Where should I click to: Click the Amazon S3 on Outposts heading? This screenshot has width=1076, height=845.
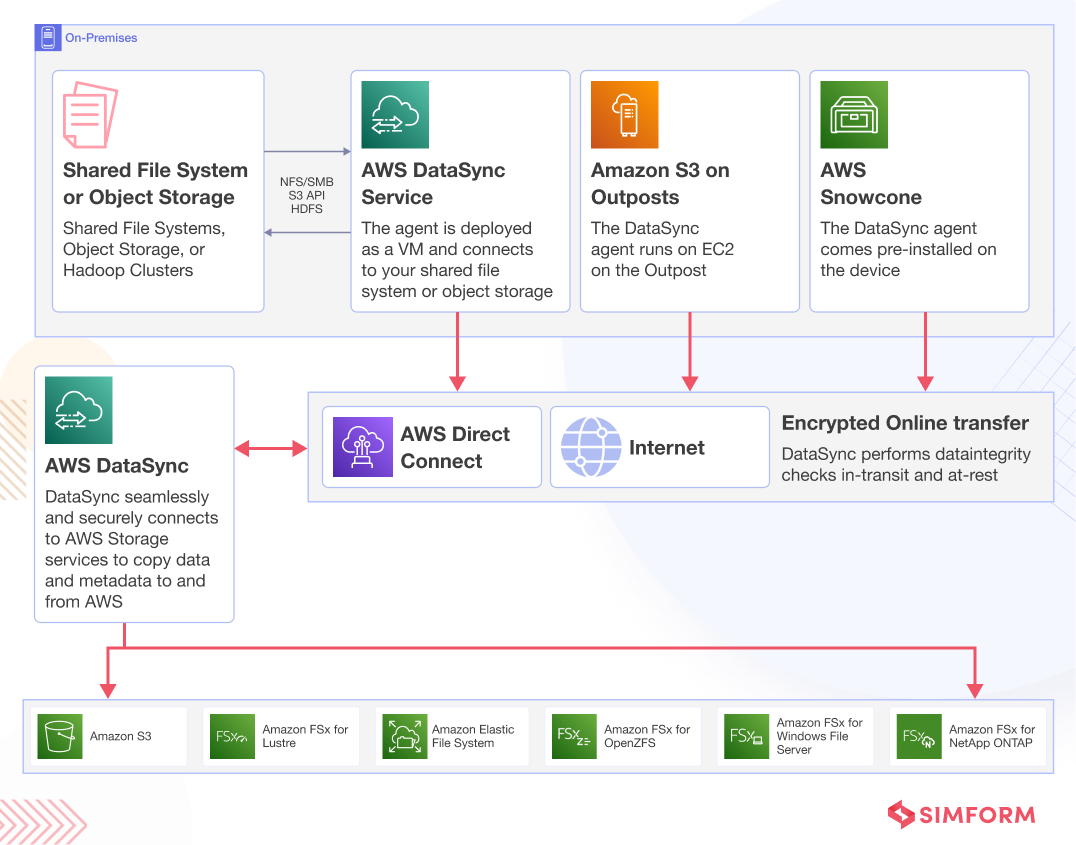[x=660, y=183]
